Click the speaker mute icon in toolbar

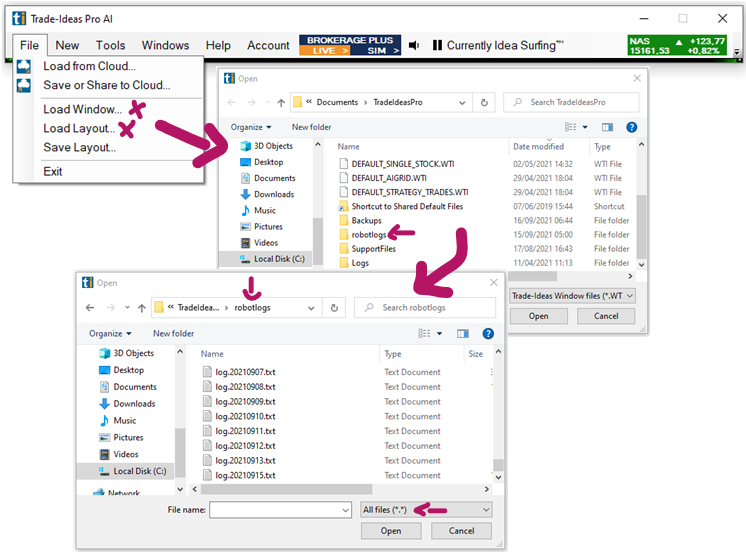click(x=414, y=45)
